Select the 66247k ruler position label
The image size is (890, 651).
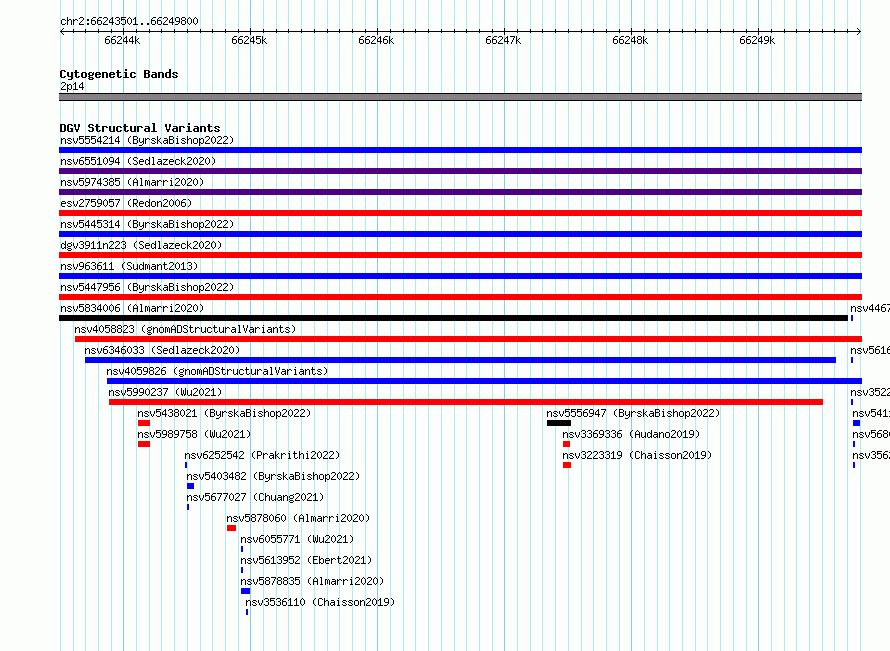click(x=503, y=40)
